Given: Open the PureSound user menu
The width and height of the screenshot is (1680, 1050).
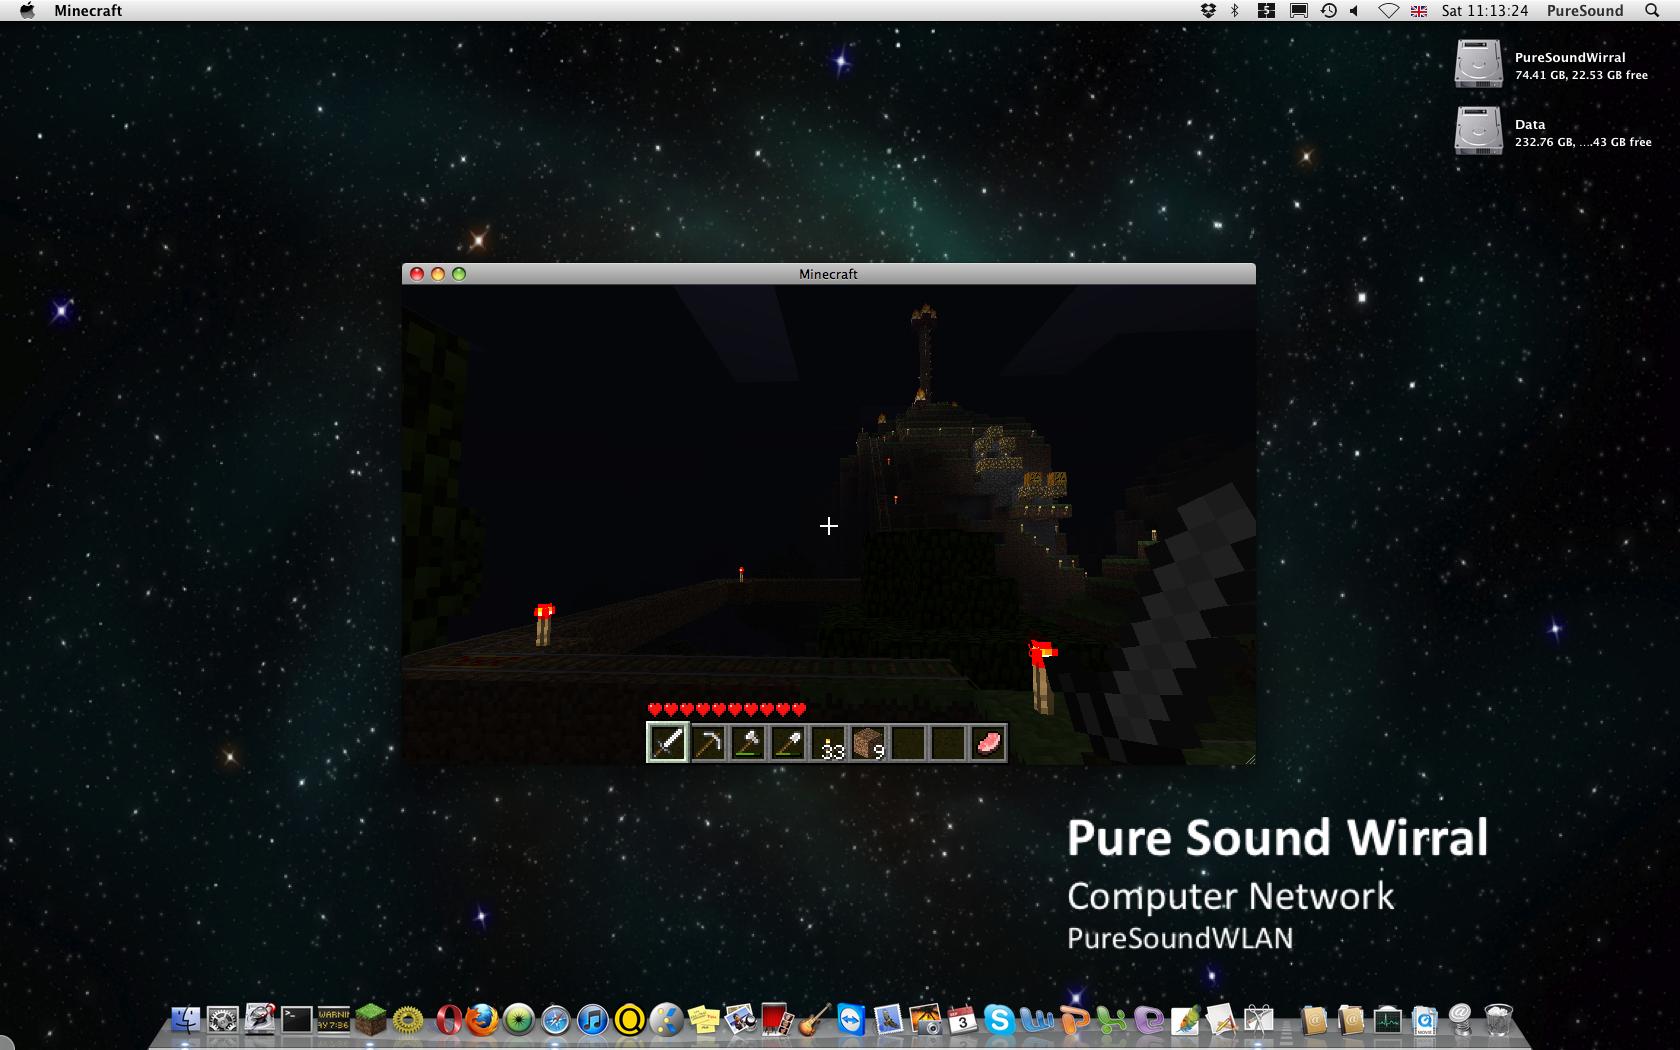Looking at the screenshot, I should [x=1585, y=10].
